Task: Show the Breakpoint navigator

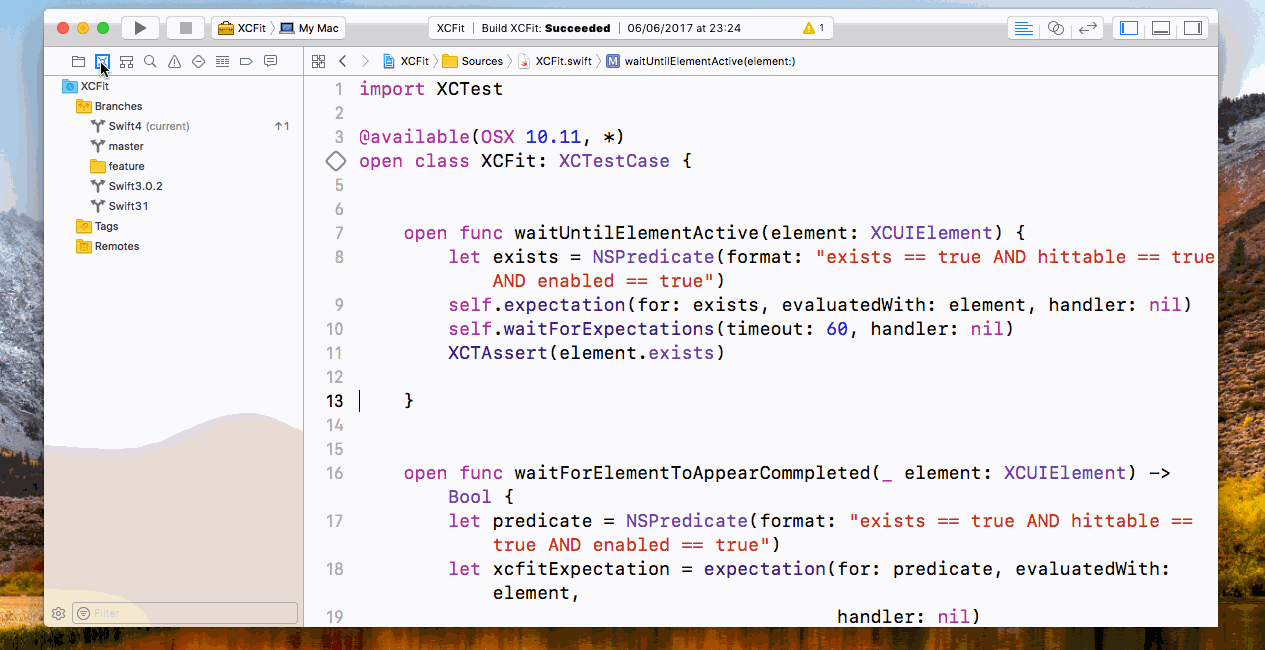Action: 246,61
